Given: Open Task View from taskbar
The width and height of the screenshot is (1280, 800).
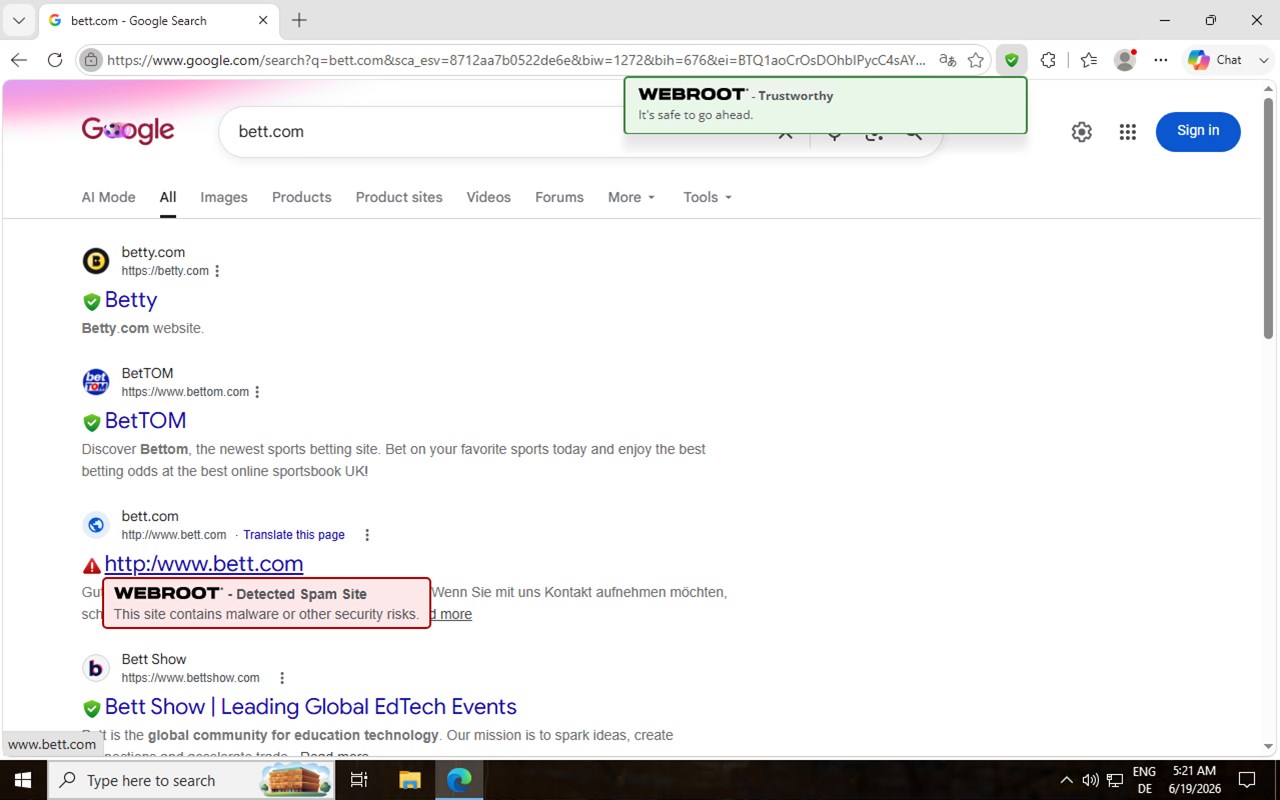Looking at the screenshot, I should [359, 780].
